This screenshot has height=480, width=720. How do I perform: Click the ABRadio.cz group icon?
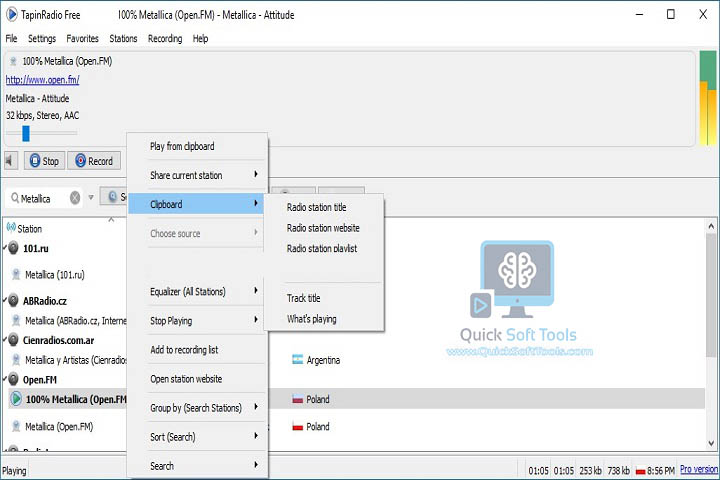[x=14, y=301]
